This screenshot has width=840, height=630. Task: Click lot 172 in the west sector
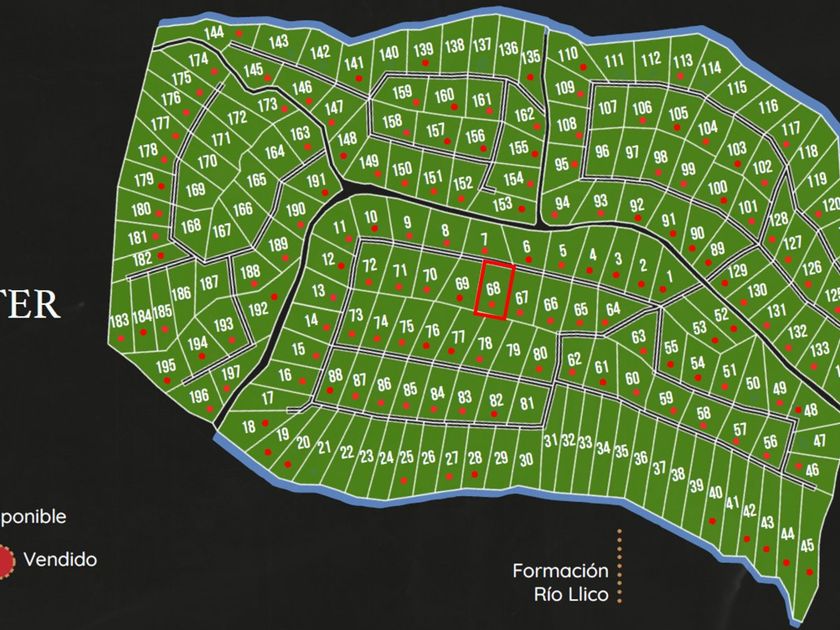tap(237, 117)
